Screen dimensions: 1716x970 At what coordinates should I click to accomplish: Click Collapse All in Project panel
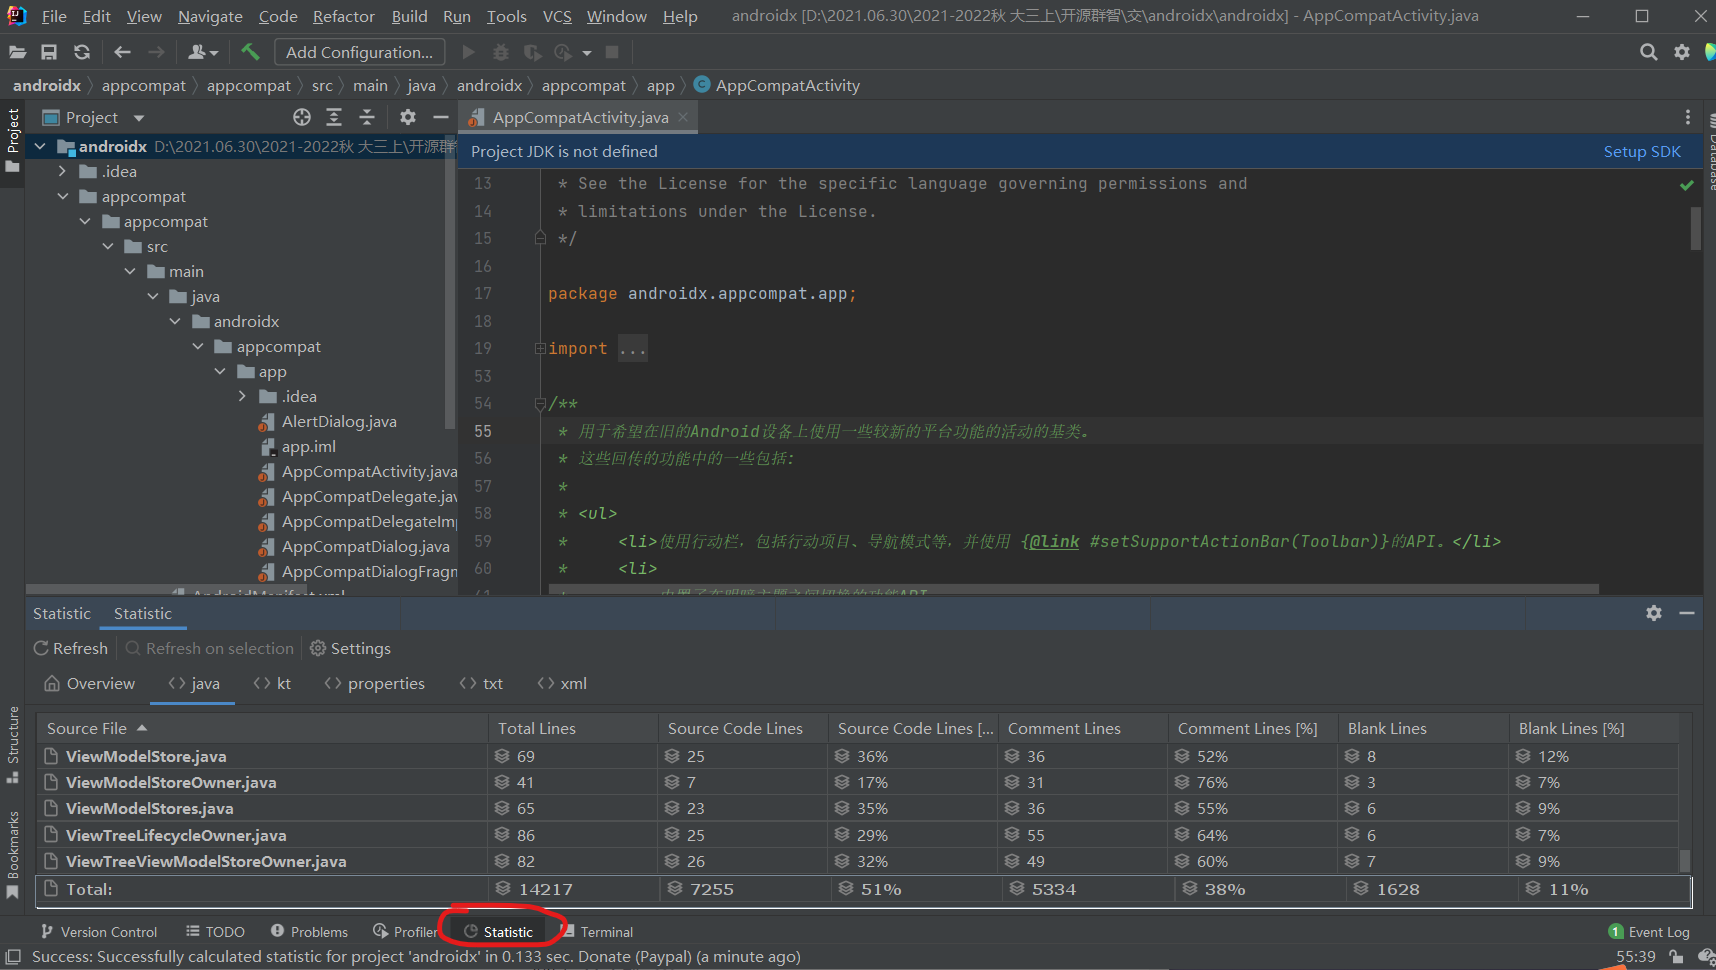[367, 117]
